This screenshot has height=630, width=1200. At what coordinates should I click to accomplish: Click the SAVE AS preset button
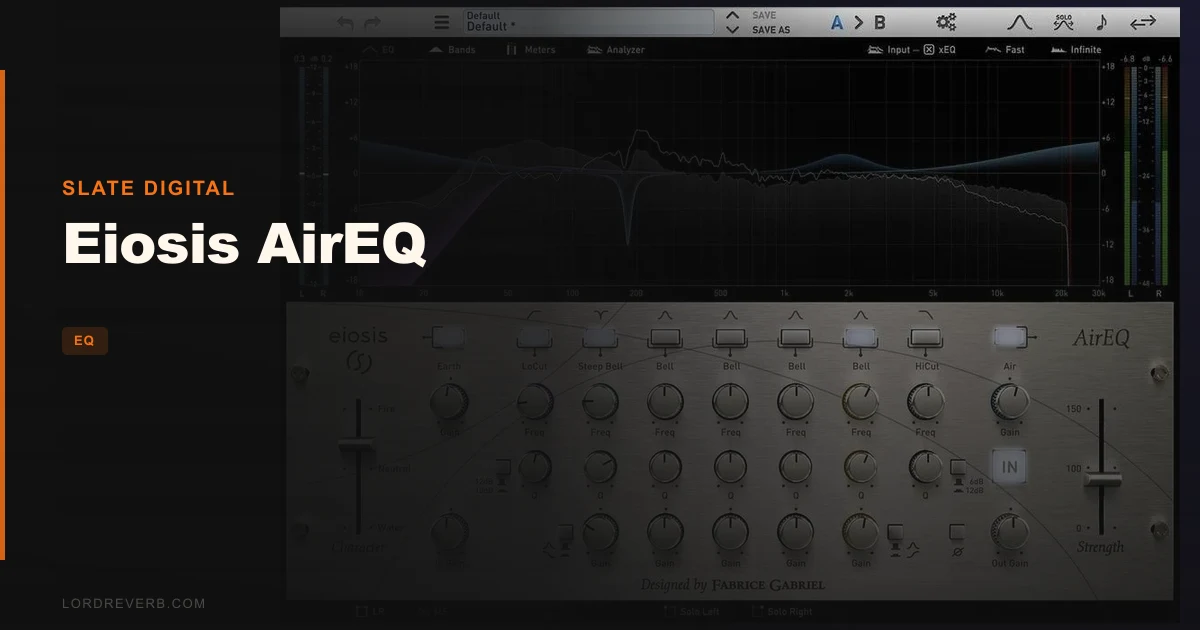771,30
